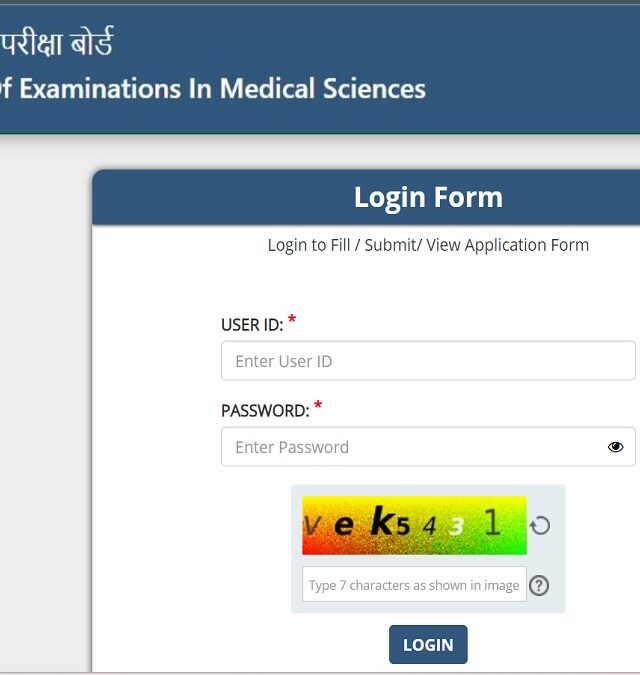The image size is (640, 675).
Task: Focus the Enter User ID field
Action: (428, 361)
